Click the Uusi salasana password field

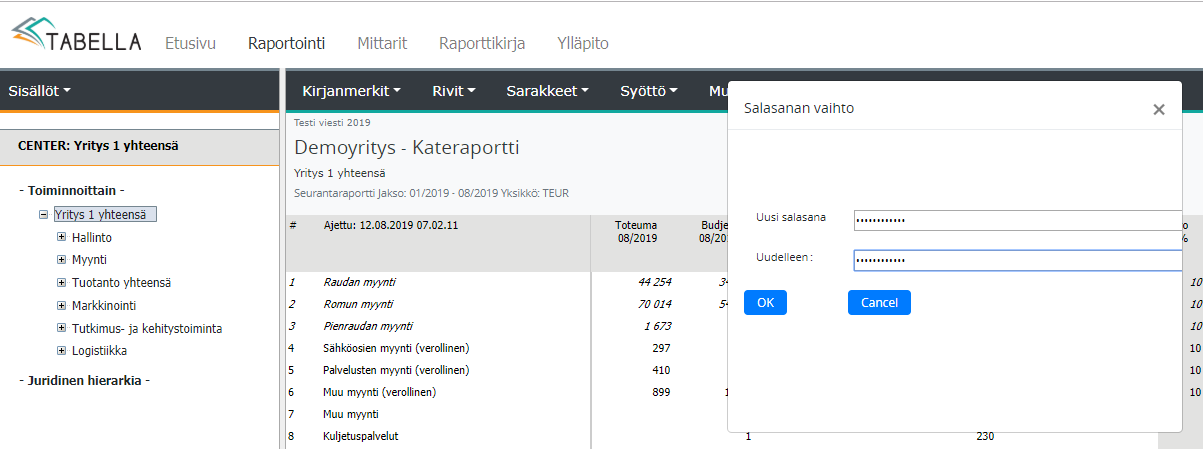1017,221
